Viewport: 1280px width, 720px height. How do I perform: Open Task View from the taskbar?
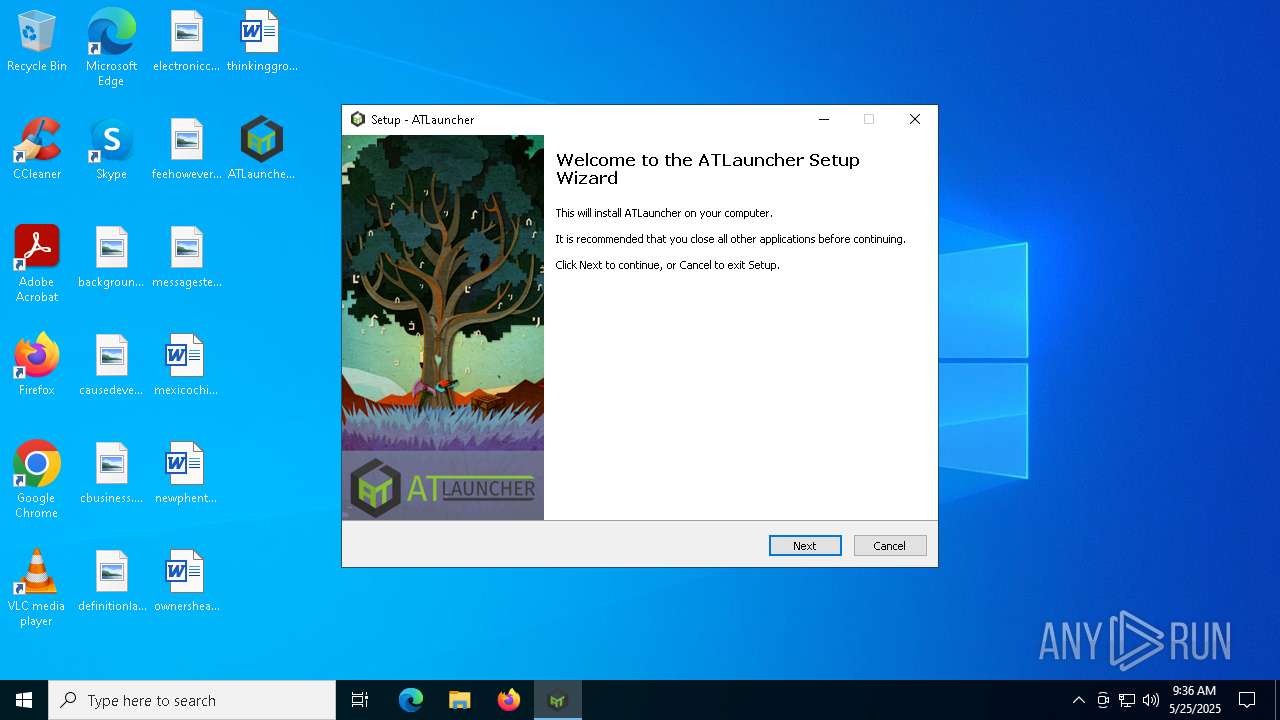click(360, 700)
